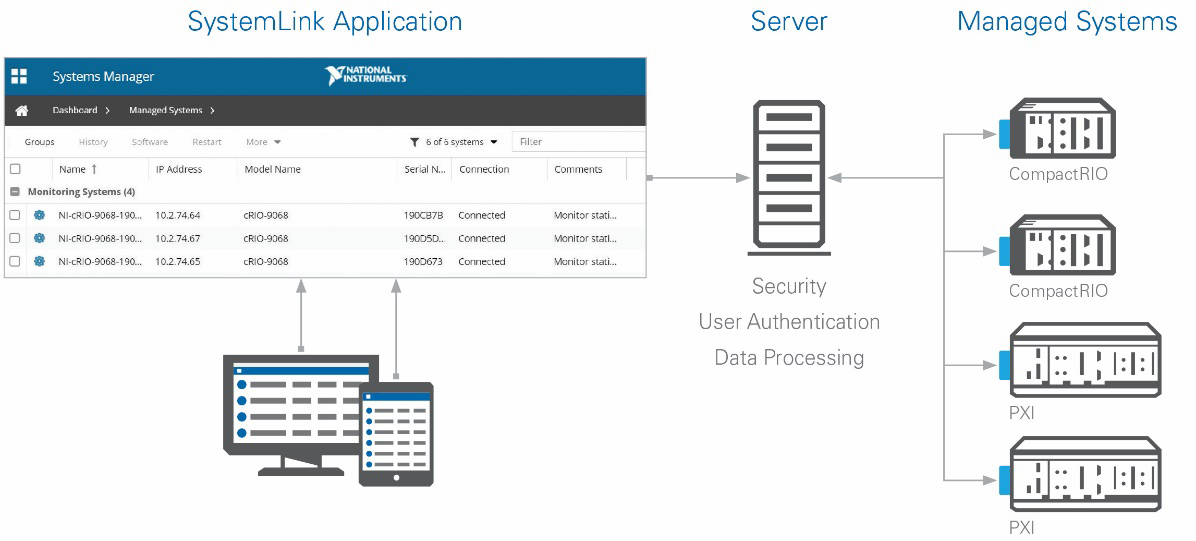Click the server rack icon
Viewport: 1196px width, 541px height.
[x=789, y=178]
